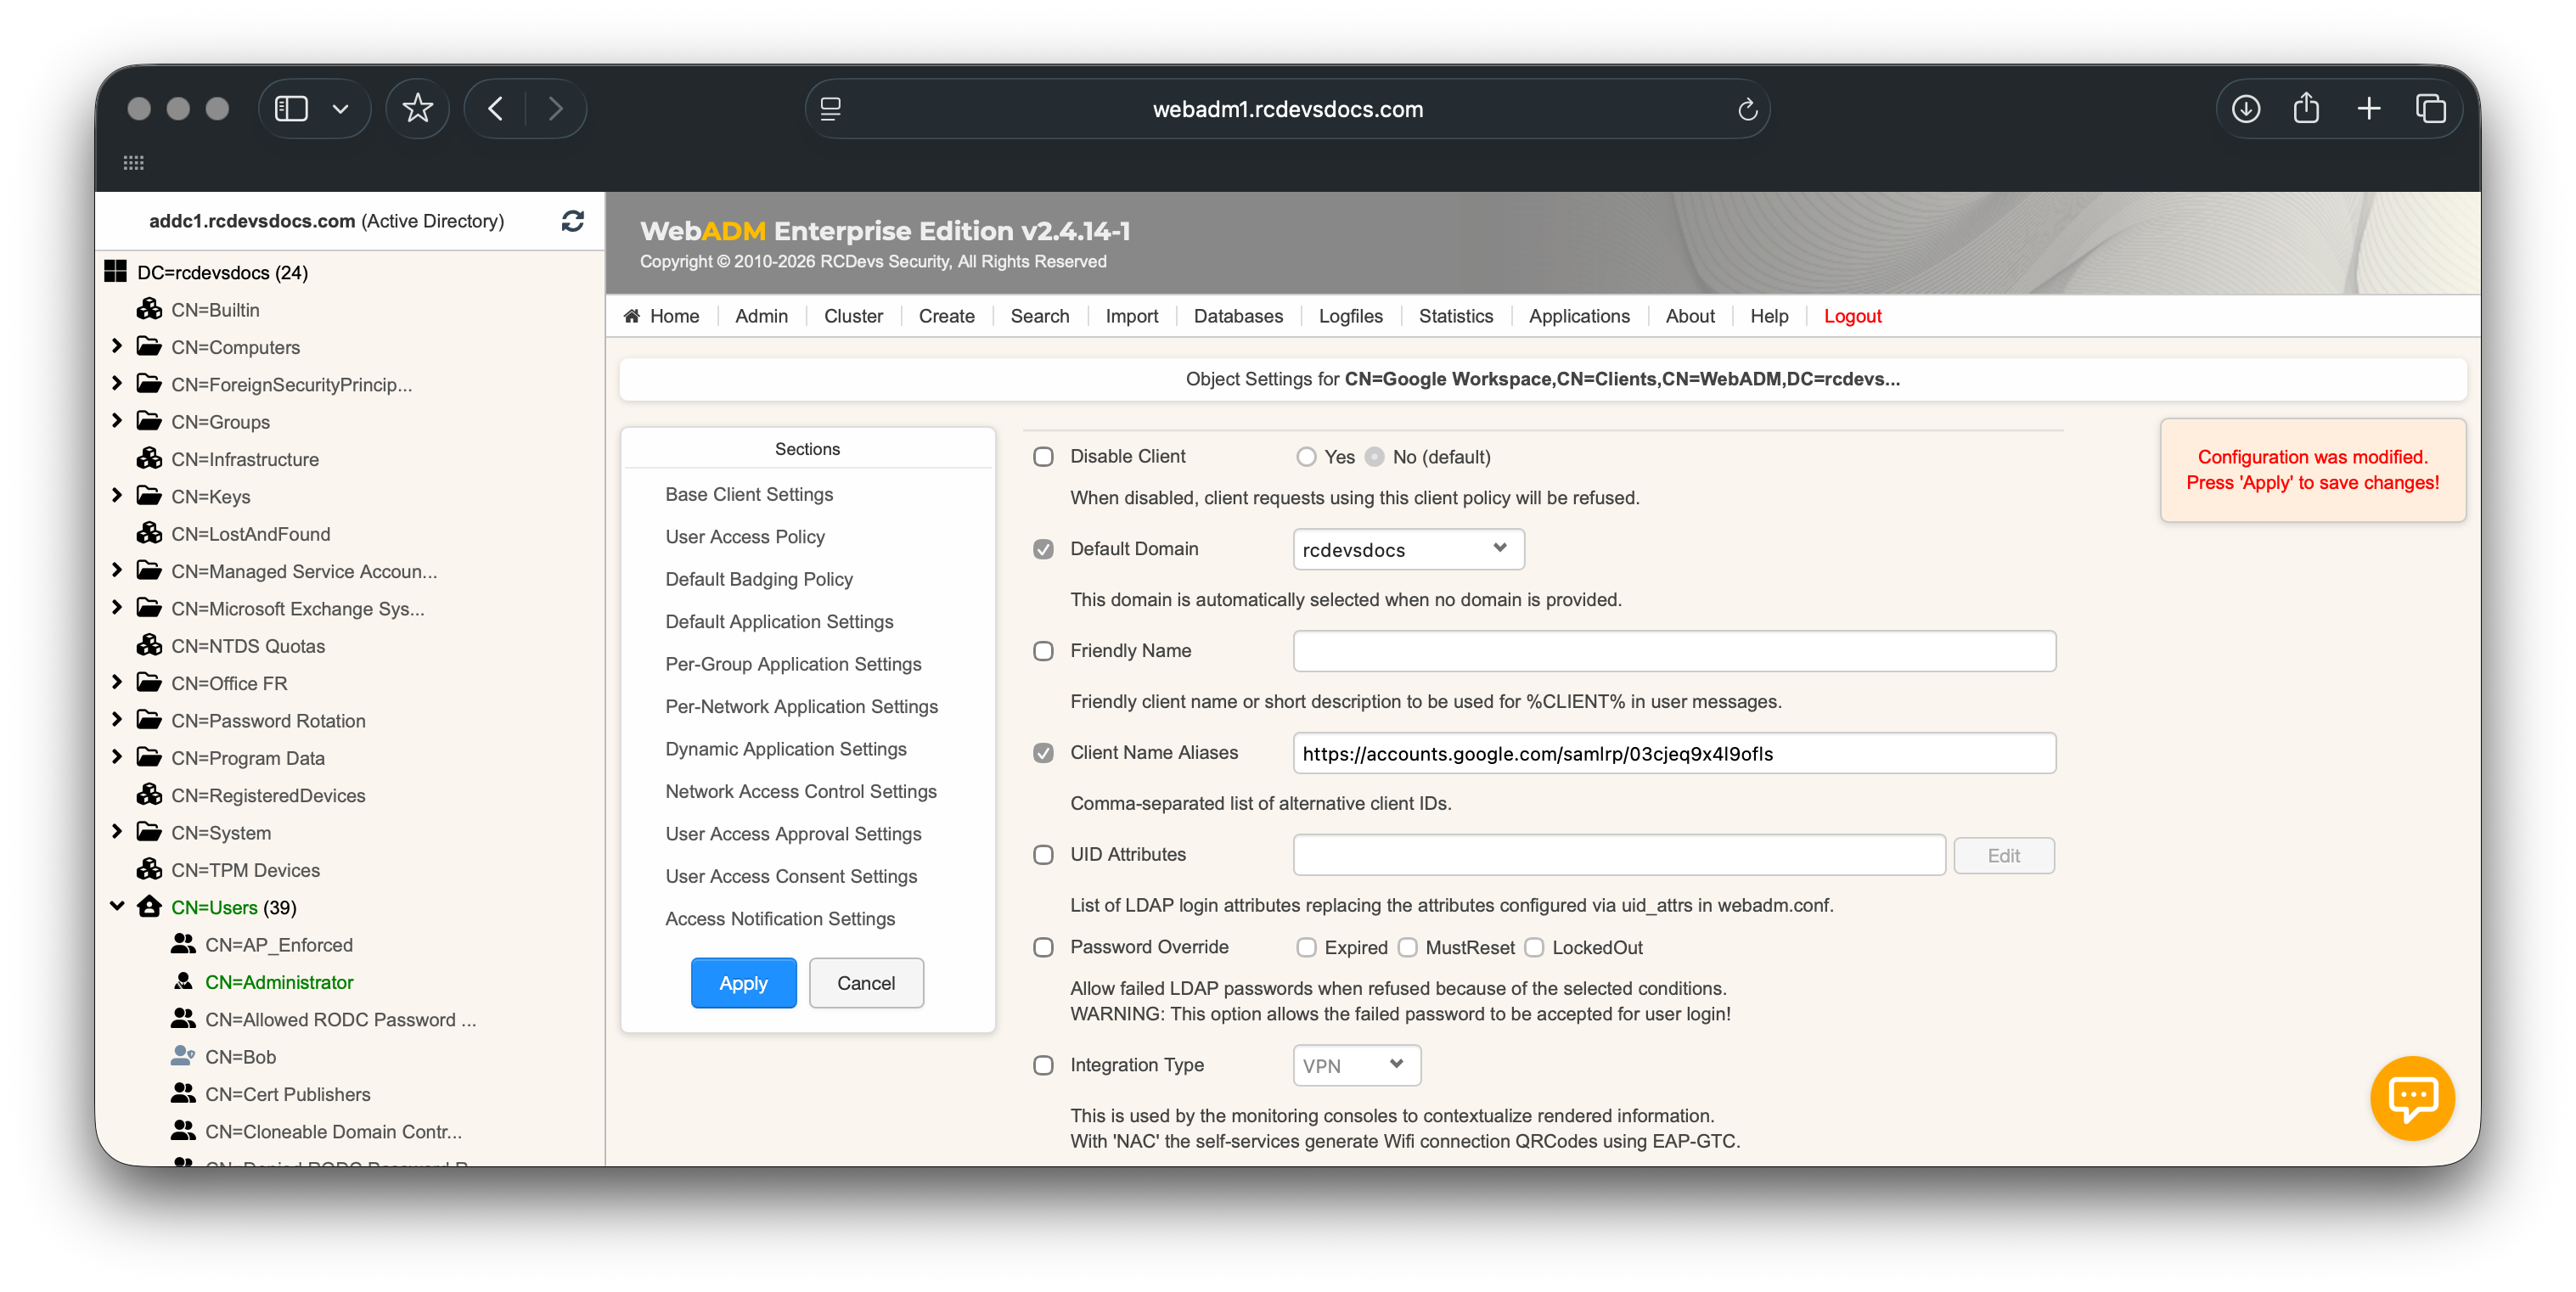The height and width of the screenshot is (1292, 2576).
Task: Open the tab overview icon
Action: point(2431,108)
